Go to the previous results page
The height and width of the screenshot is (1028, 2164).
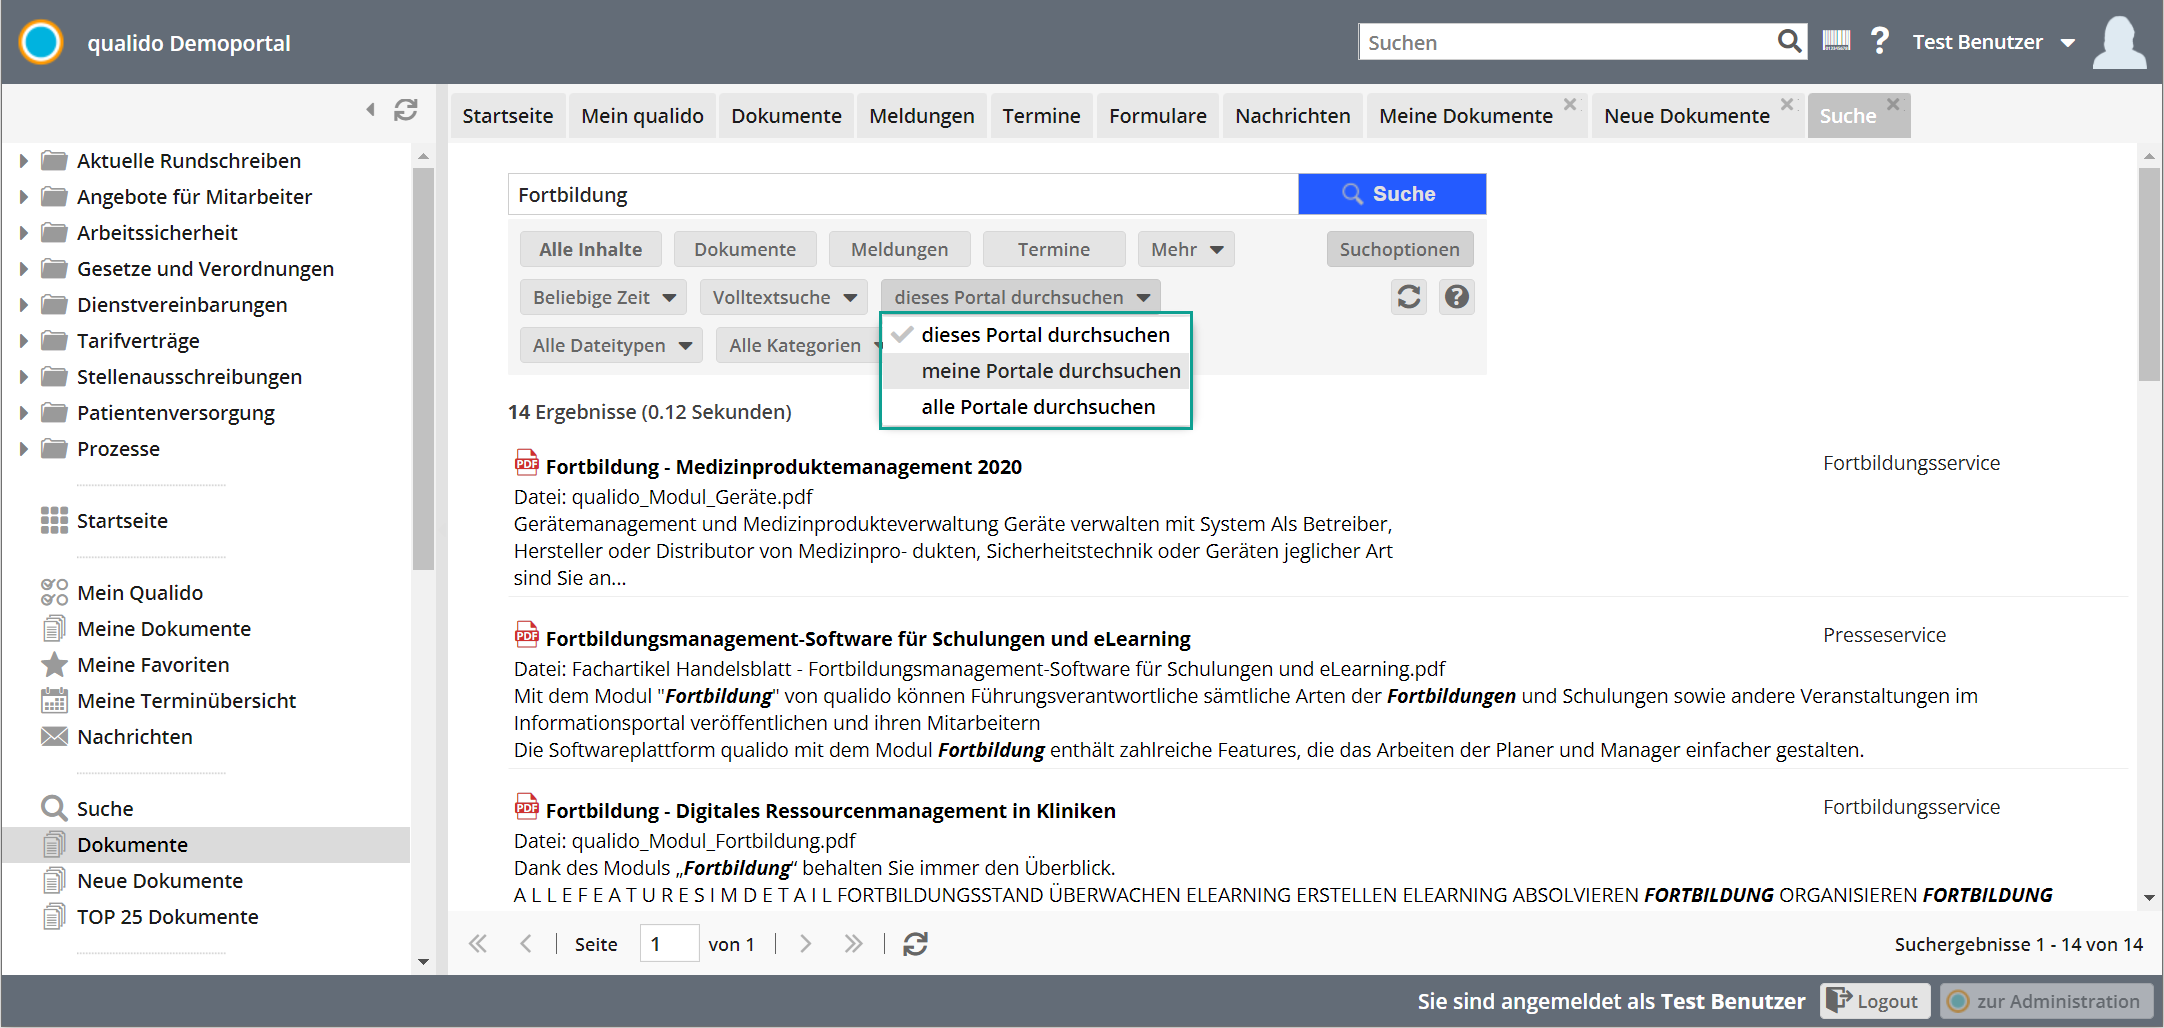[526, 944]
